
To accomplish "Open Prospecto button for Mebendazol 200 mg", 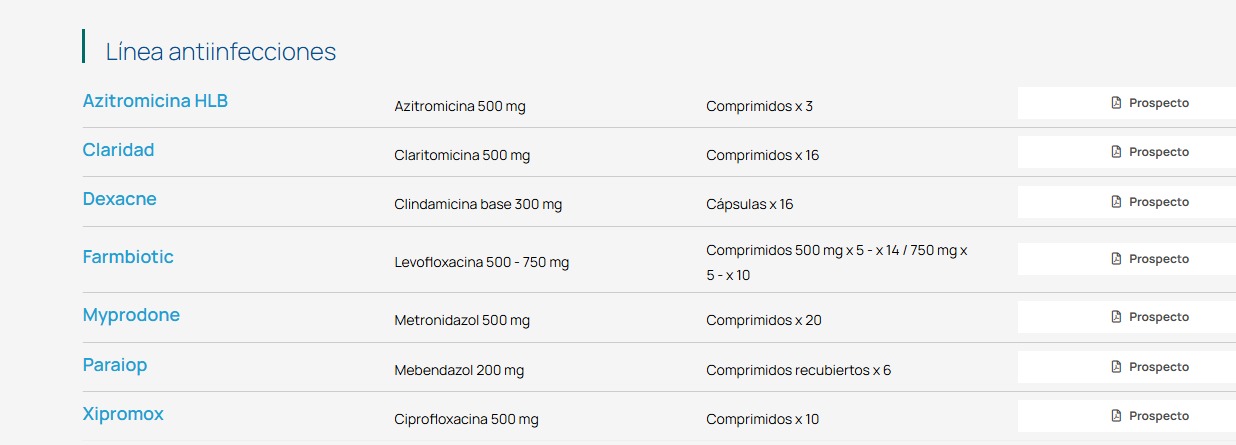I will click(1127, 367).
